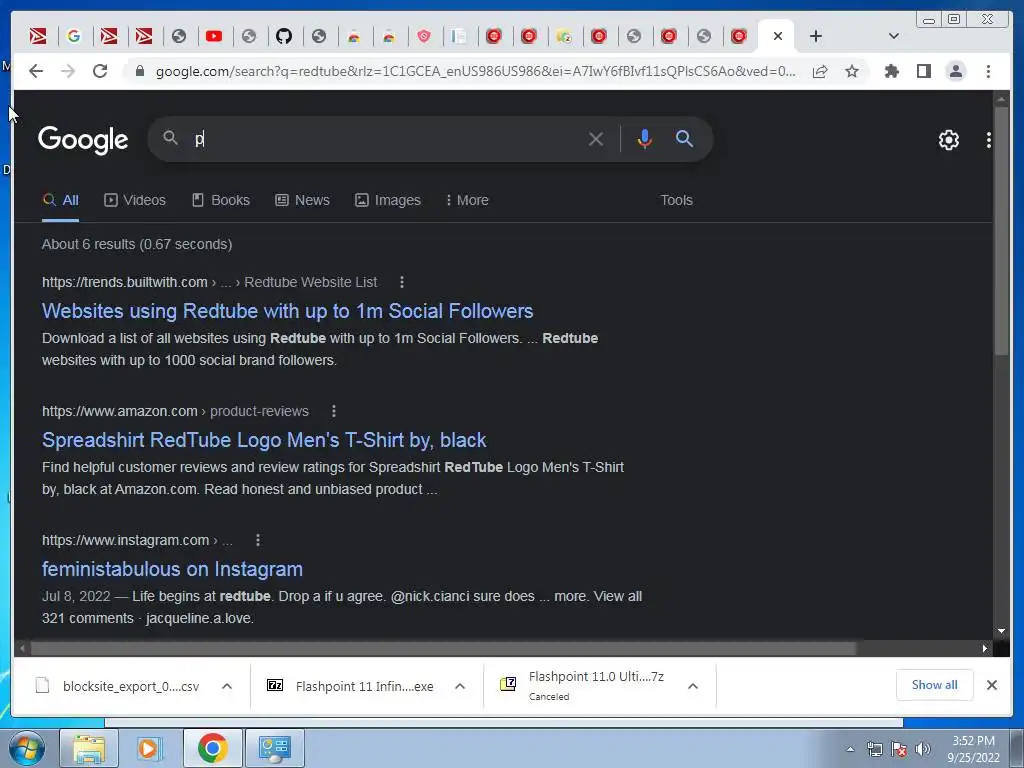The height and width of the screenshot is (768, 1024).
Task: Switch to the pink shield favicon tab
Action: point(424,36)
